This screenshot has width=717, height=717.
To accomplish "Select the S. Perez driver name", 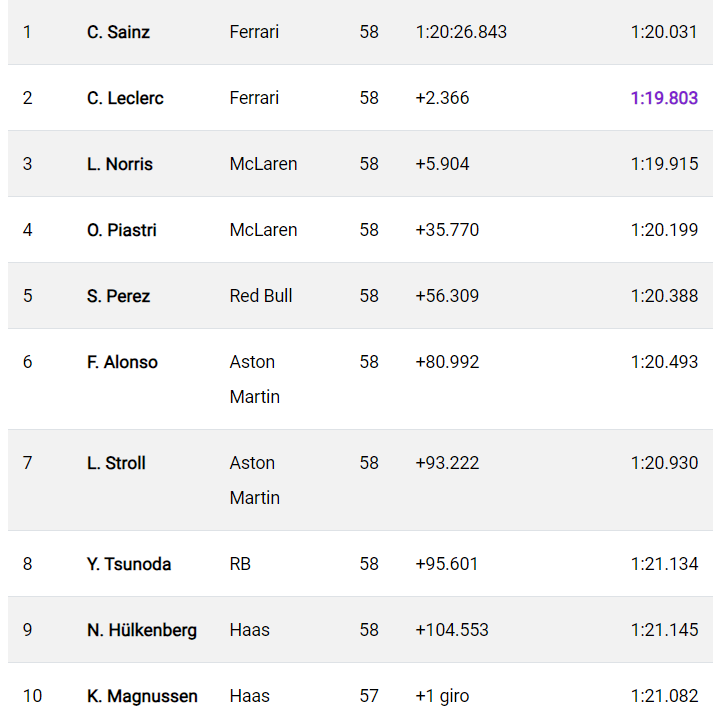I will [119, 296].
